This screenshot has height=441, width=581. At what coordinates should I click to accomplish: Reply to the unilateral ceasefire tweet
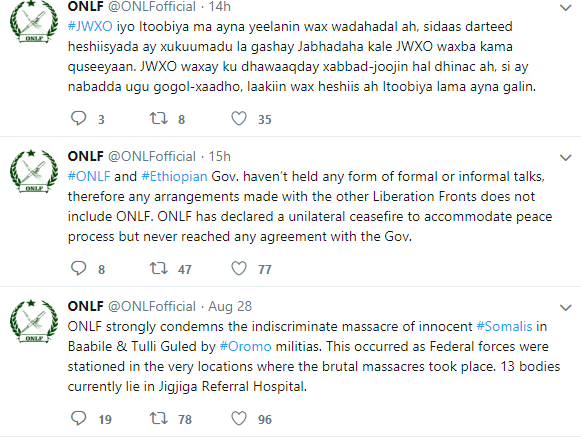(x=79, y=269)
